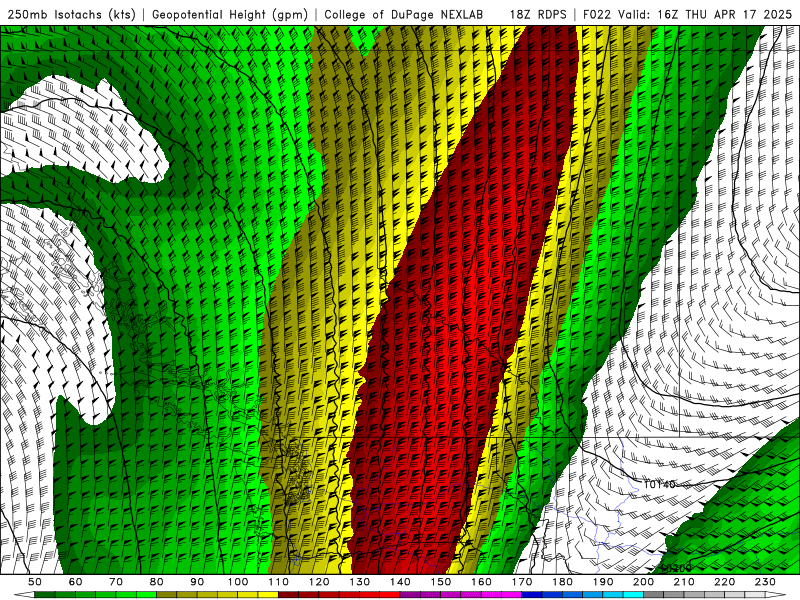The width and height of the screenshot is (800, 600).
Task: Click the 100 knot color scale label
Action: coord(238,582)
